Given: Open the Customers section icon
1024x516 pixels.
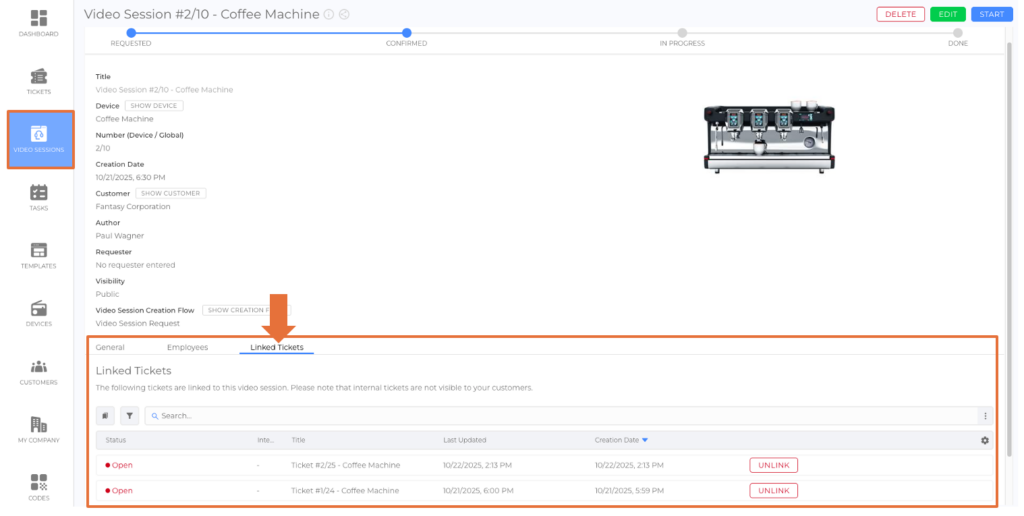Looking at the screenshot, I should (39, 371).
